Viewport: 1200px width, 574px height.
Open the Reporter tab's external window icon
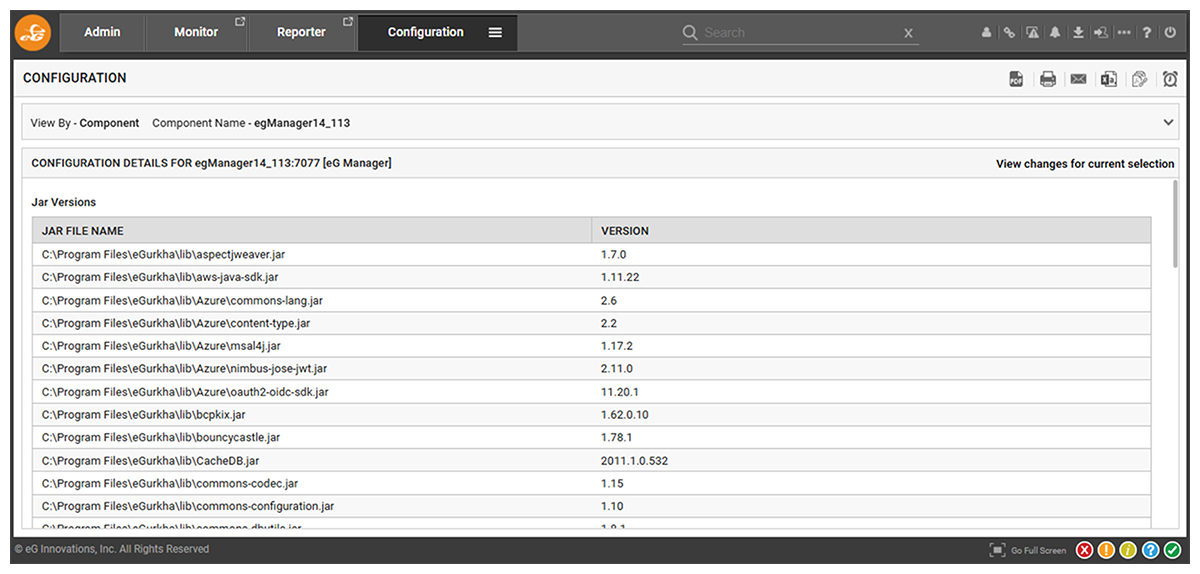point(348,21)
